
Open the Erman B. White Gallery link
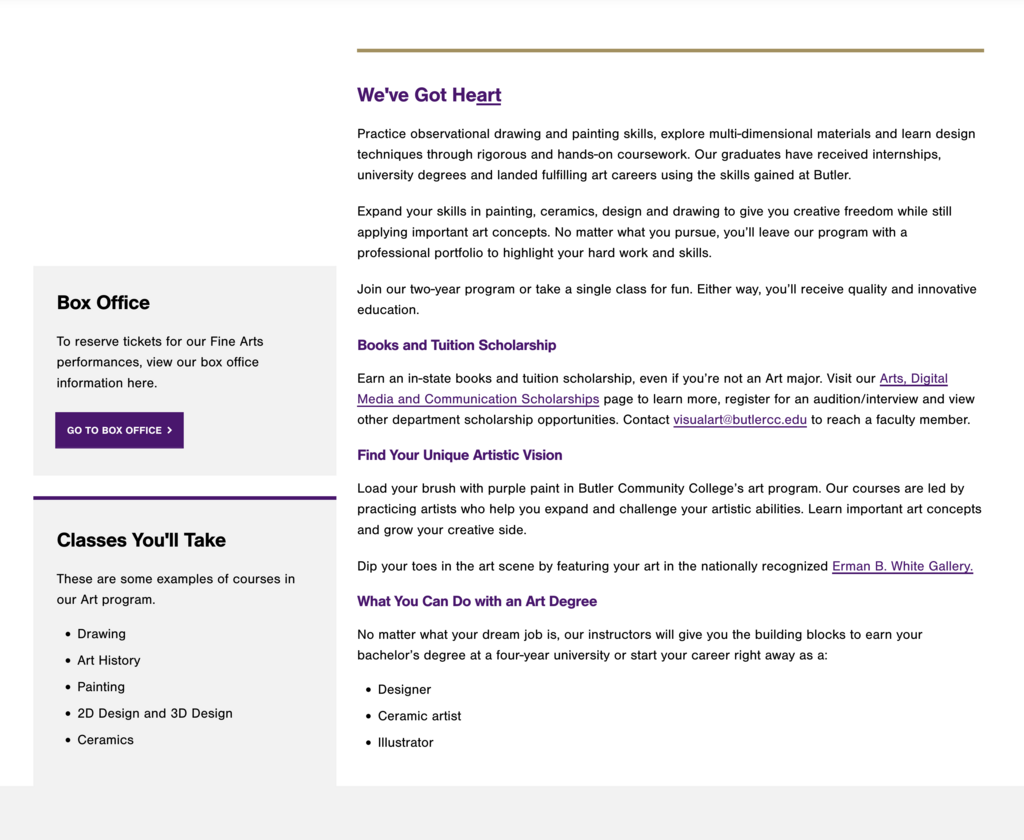(902, 566)
